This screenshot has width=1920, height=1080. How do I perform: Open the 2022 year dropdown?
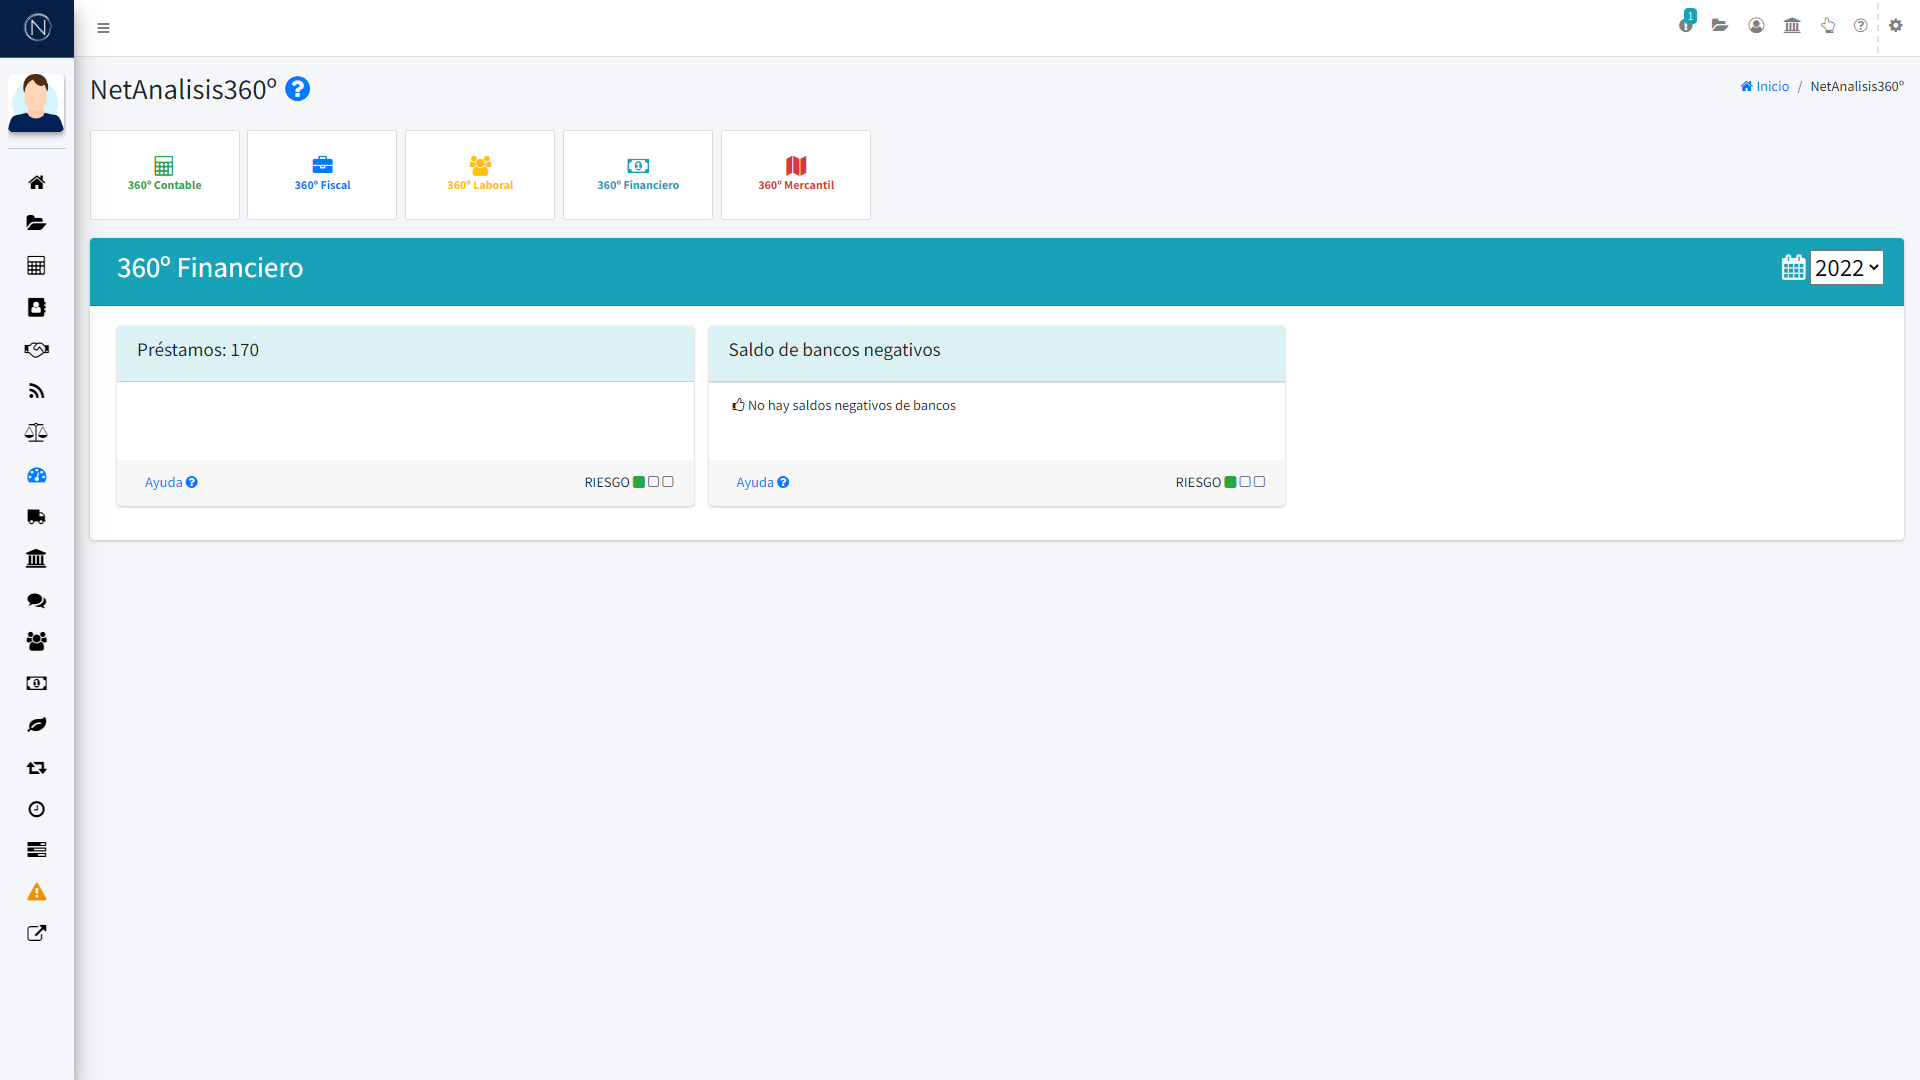pyautogui.click(x=1846, y=268)
